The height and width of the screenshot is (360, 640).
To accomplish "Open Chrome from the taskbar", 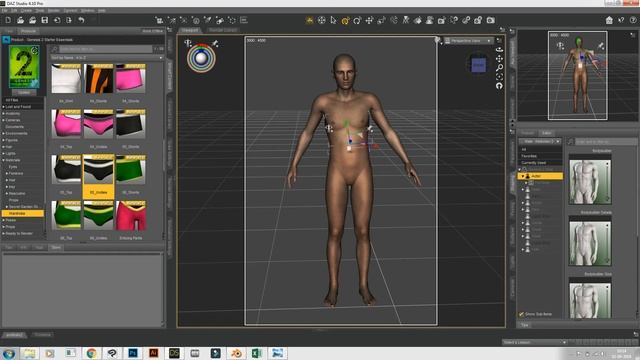I will point(91,353).
